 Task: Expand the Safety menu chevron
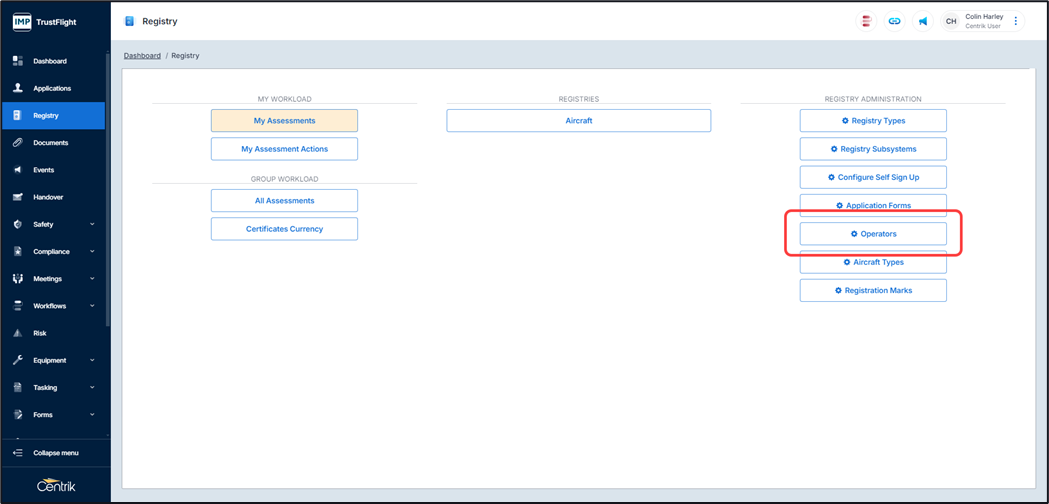coord(92,225)
